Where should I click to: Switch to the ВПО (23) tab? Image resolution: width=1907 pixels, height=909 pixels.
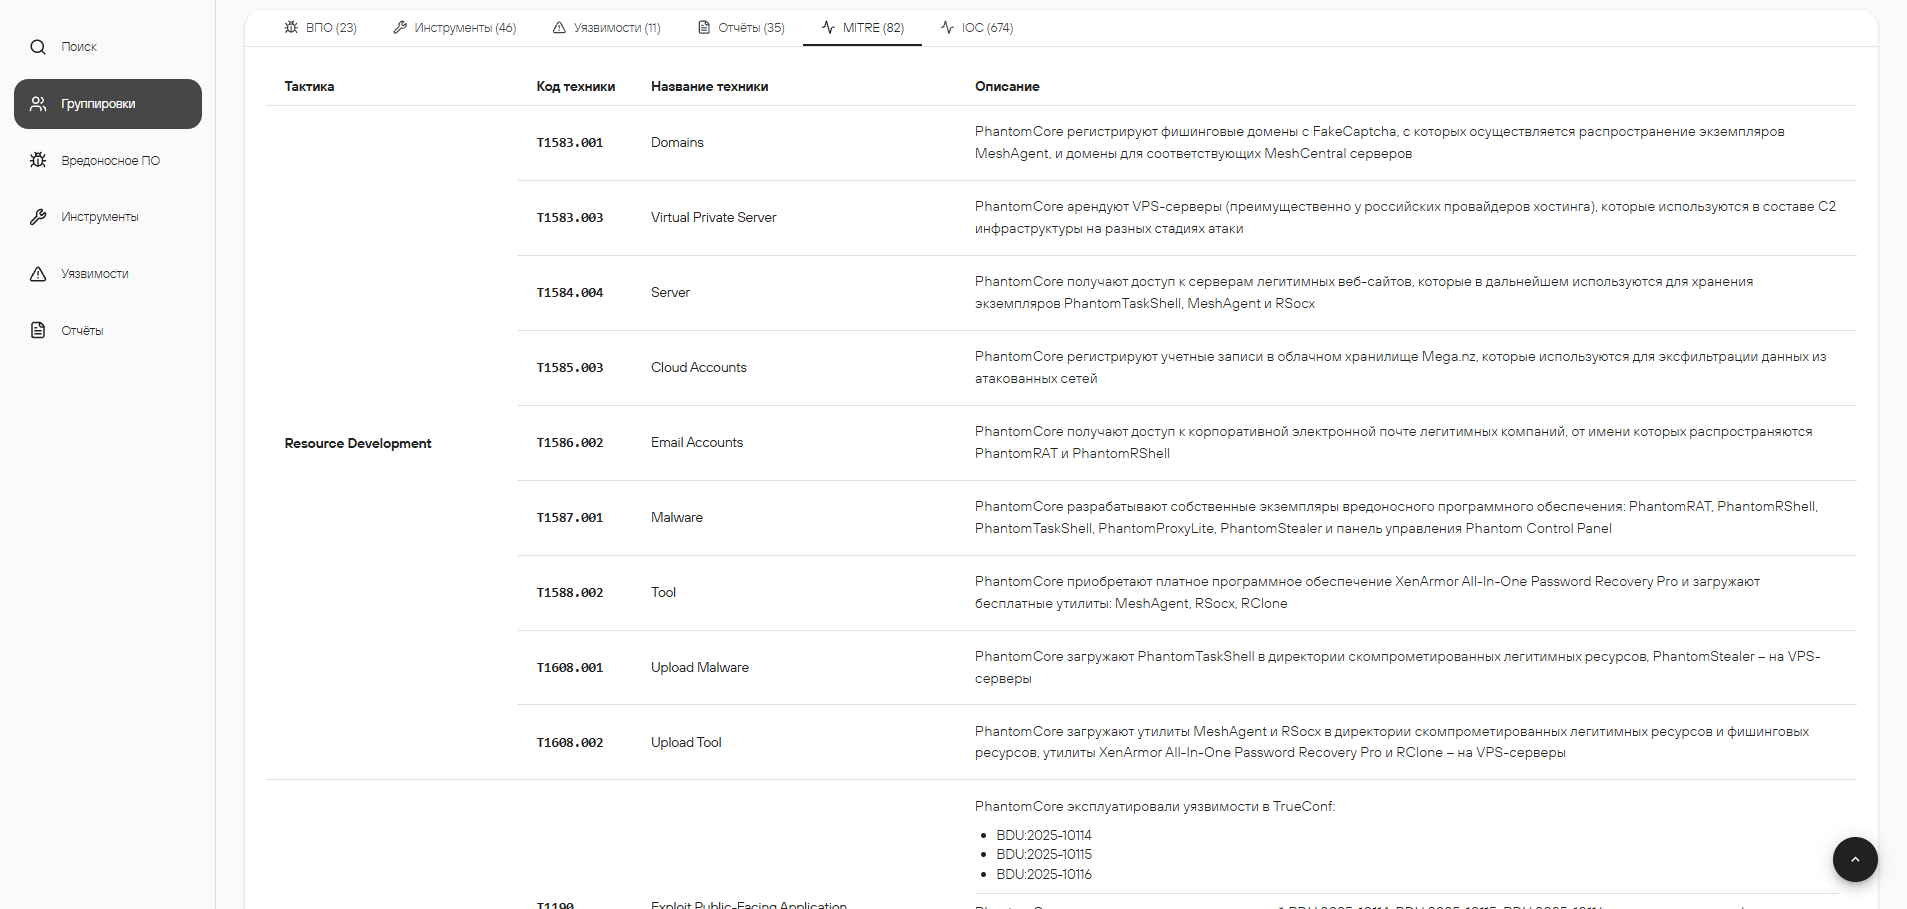point(320,28)
